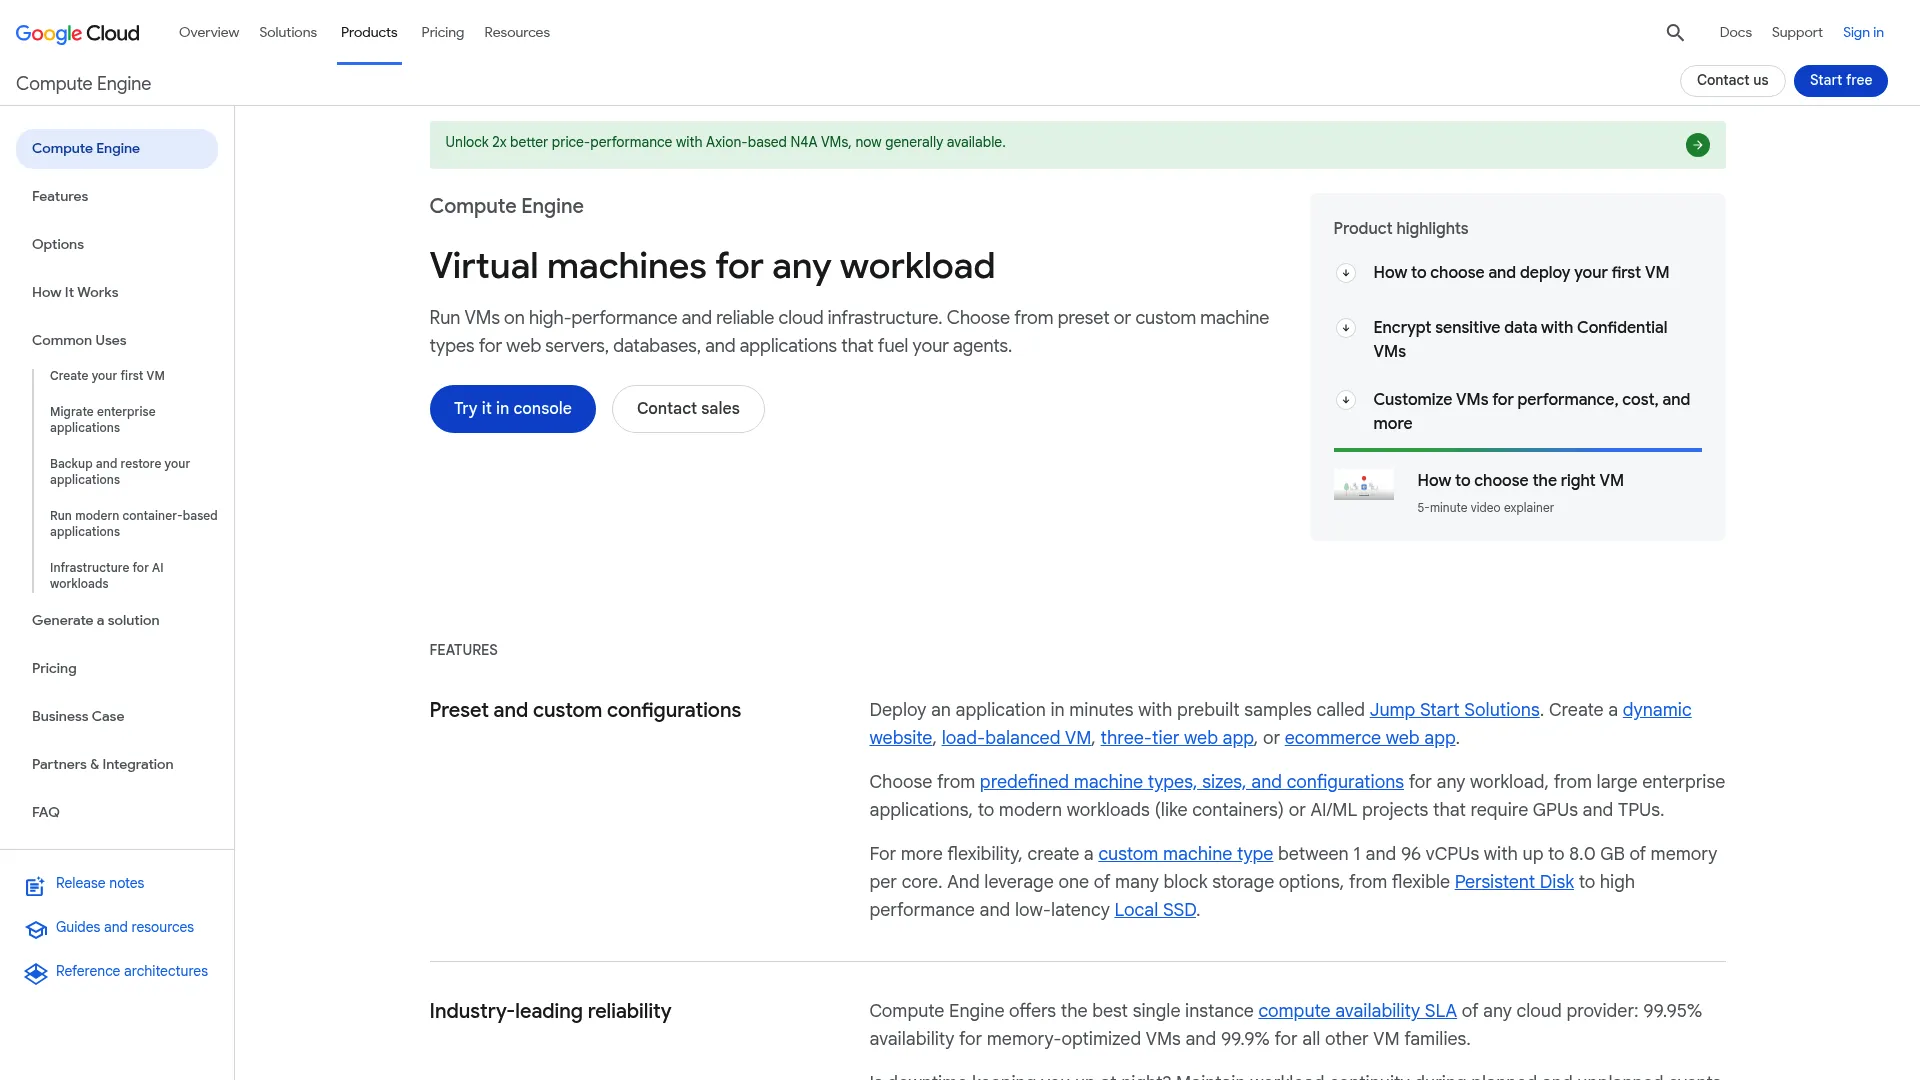Open the Overview menu item
This screenshot has width=1920, height=1080.
pos(209,33)
